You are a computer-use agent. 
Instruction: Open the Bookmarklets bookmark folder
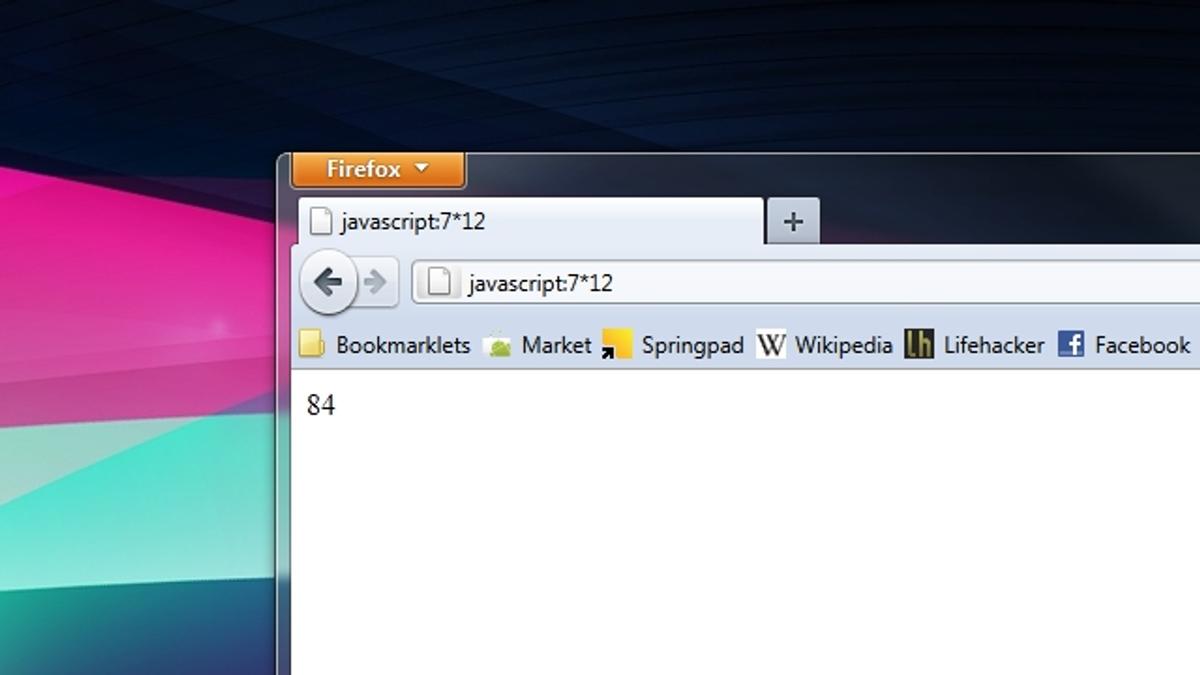385,345
